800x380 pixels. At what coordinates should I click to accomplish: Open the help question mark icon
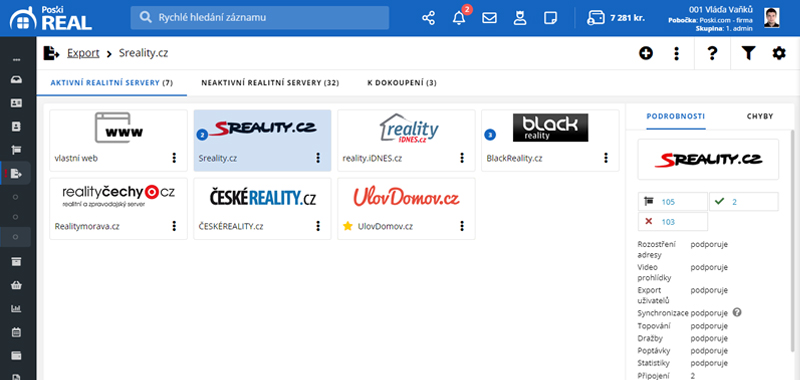[x=712, y=53]
